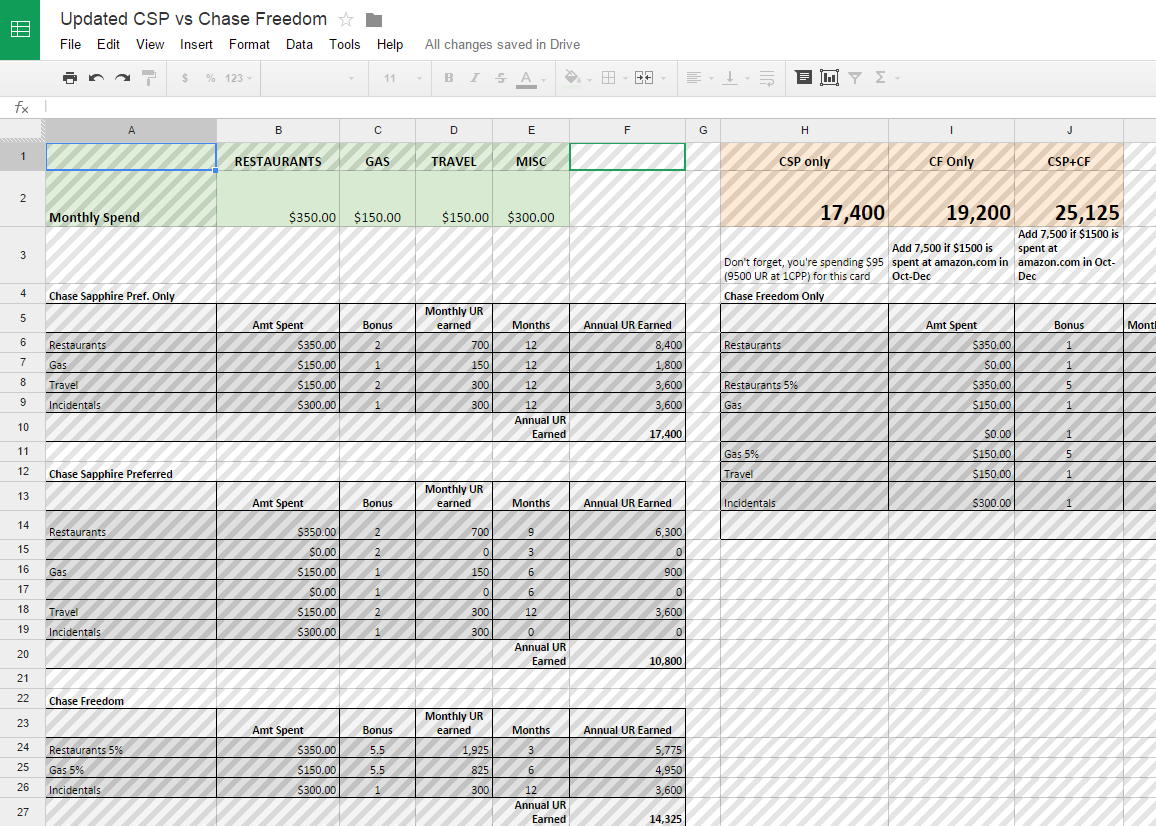The image size is (1156, 826).
Task: Click the Merge cells icon
Action: coord(644,77)
